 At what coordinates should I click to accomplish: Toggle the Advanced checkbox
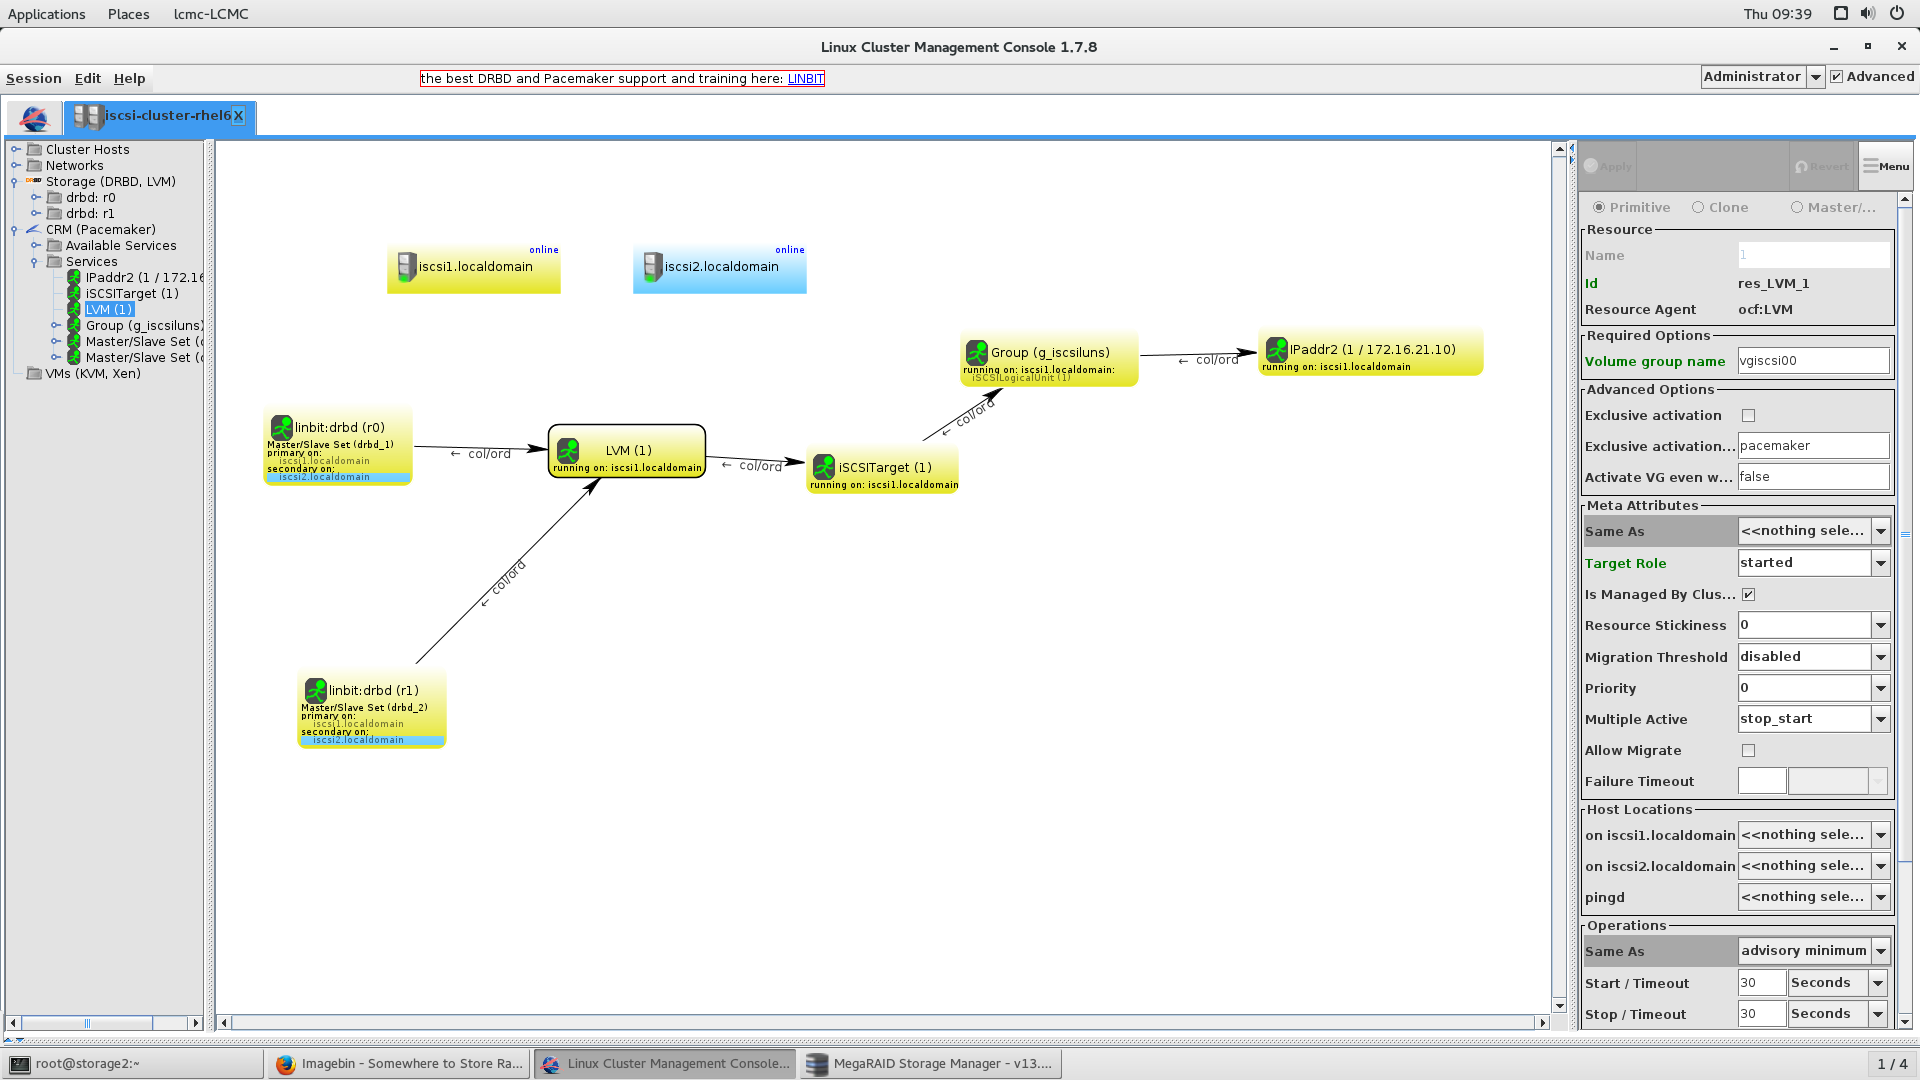pos(1836,77)
